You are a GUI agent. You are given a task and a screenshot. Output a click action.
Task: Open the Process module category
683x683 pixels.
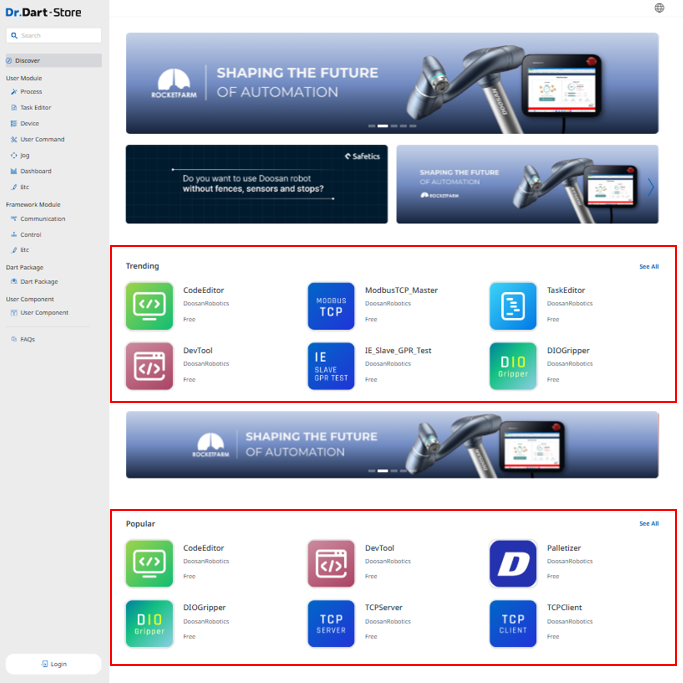[x=31, y=91]
